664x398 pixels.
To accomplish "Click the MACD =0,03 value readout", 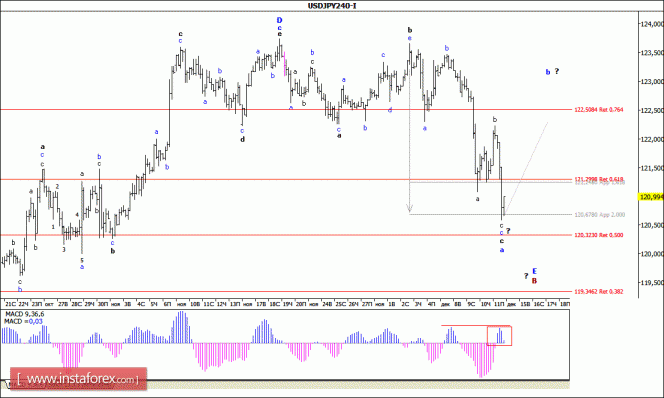I will click(x=23, y=322).
